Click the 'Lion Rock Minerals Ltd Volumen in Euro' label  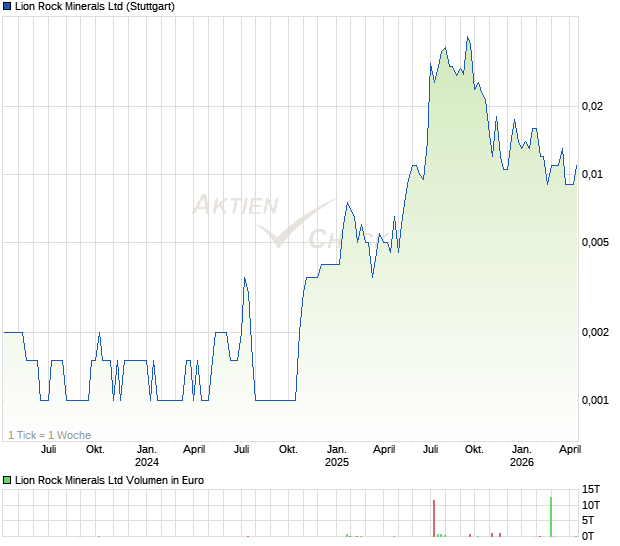point(110,480)
